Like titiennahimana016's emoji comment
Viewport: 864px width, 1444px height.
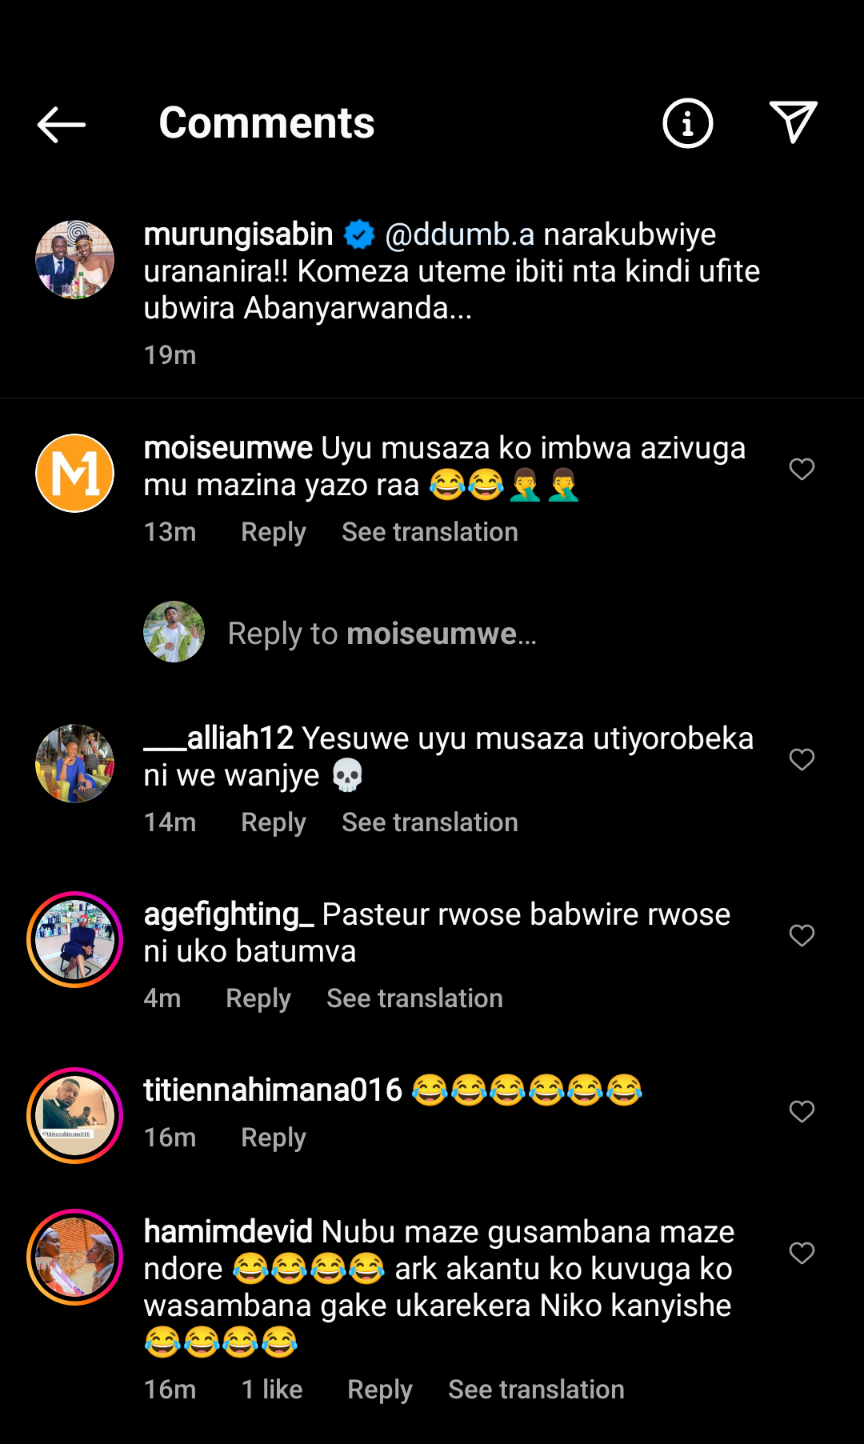(802, 1111)
